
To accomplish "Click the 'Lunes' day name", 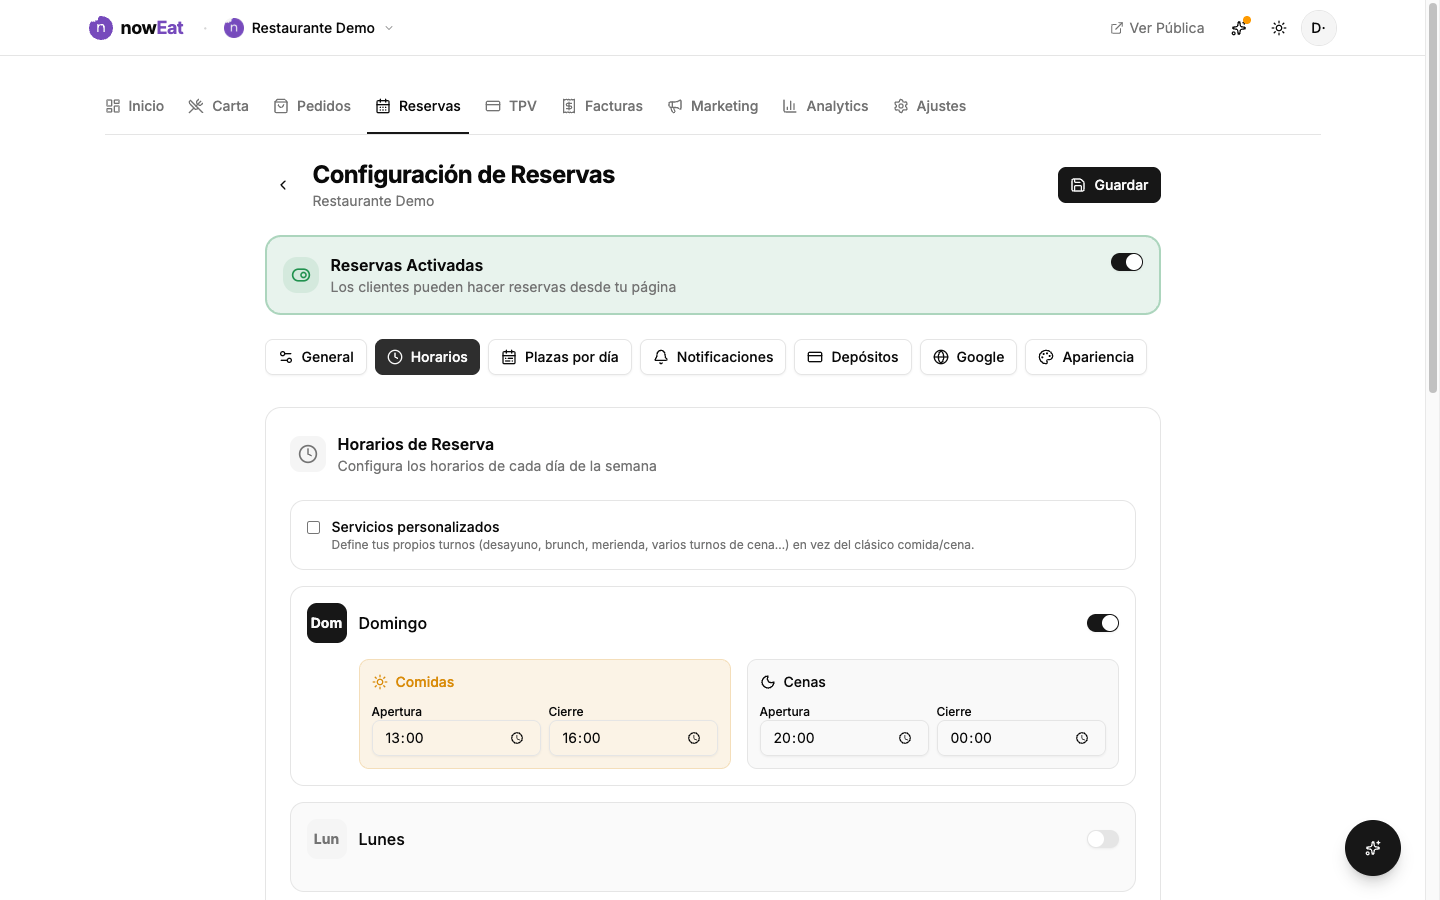I will point(382,839).
